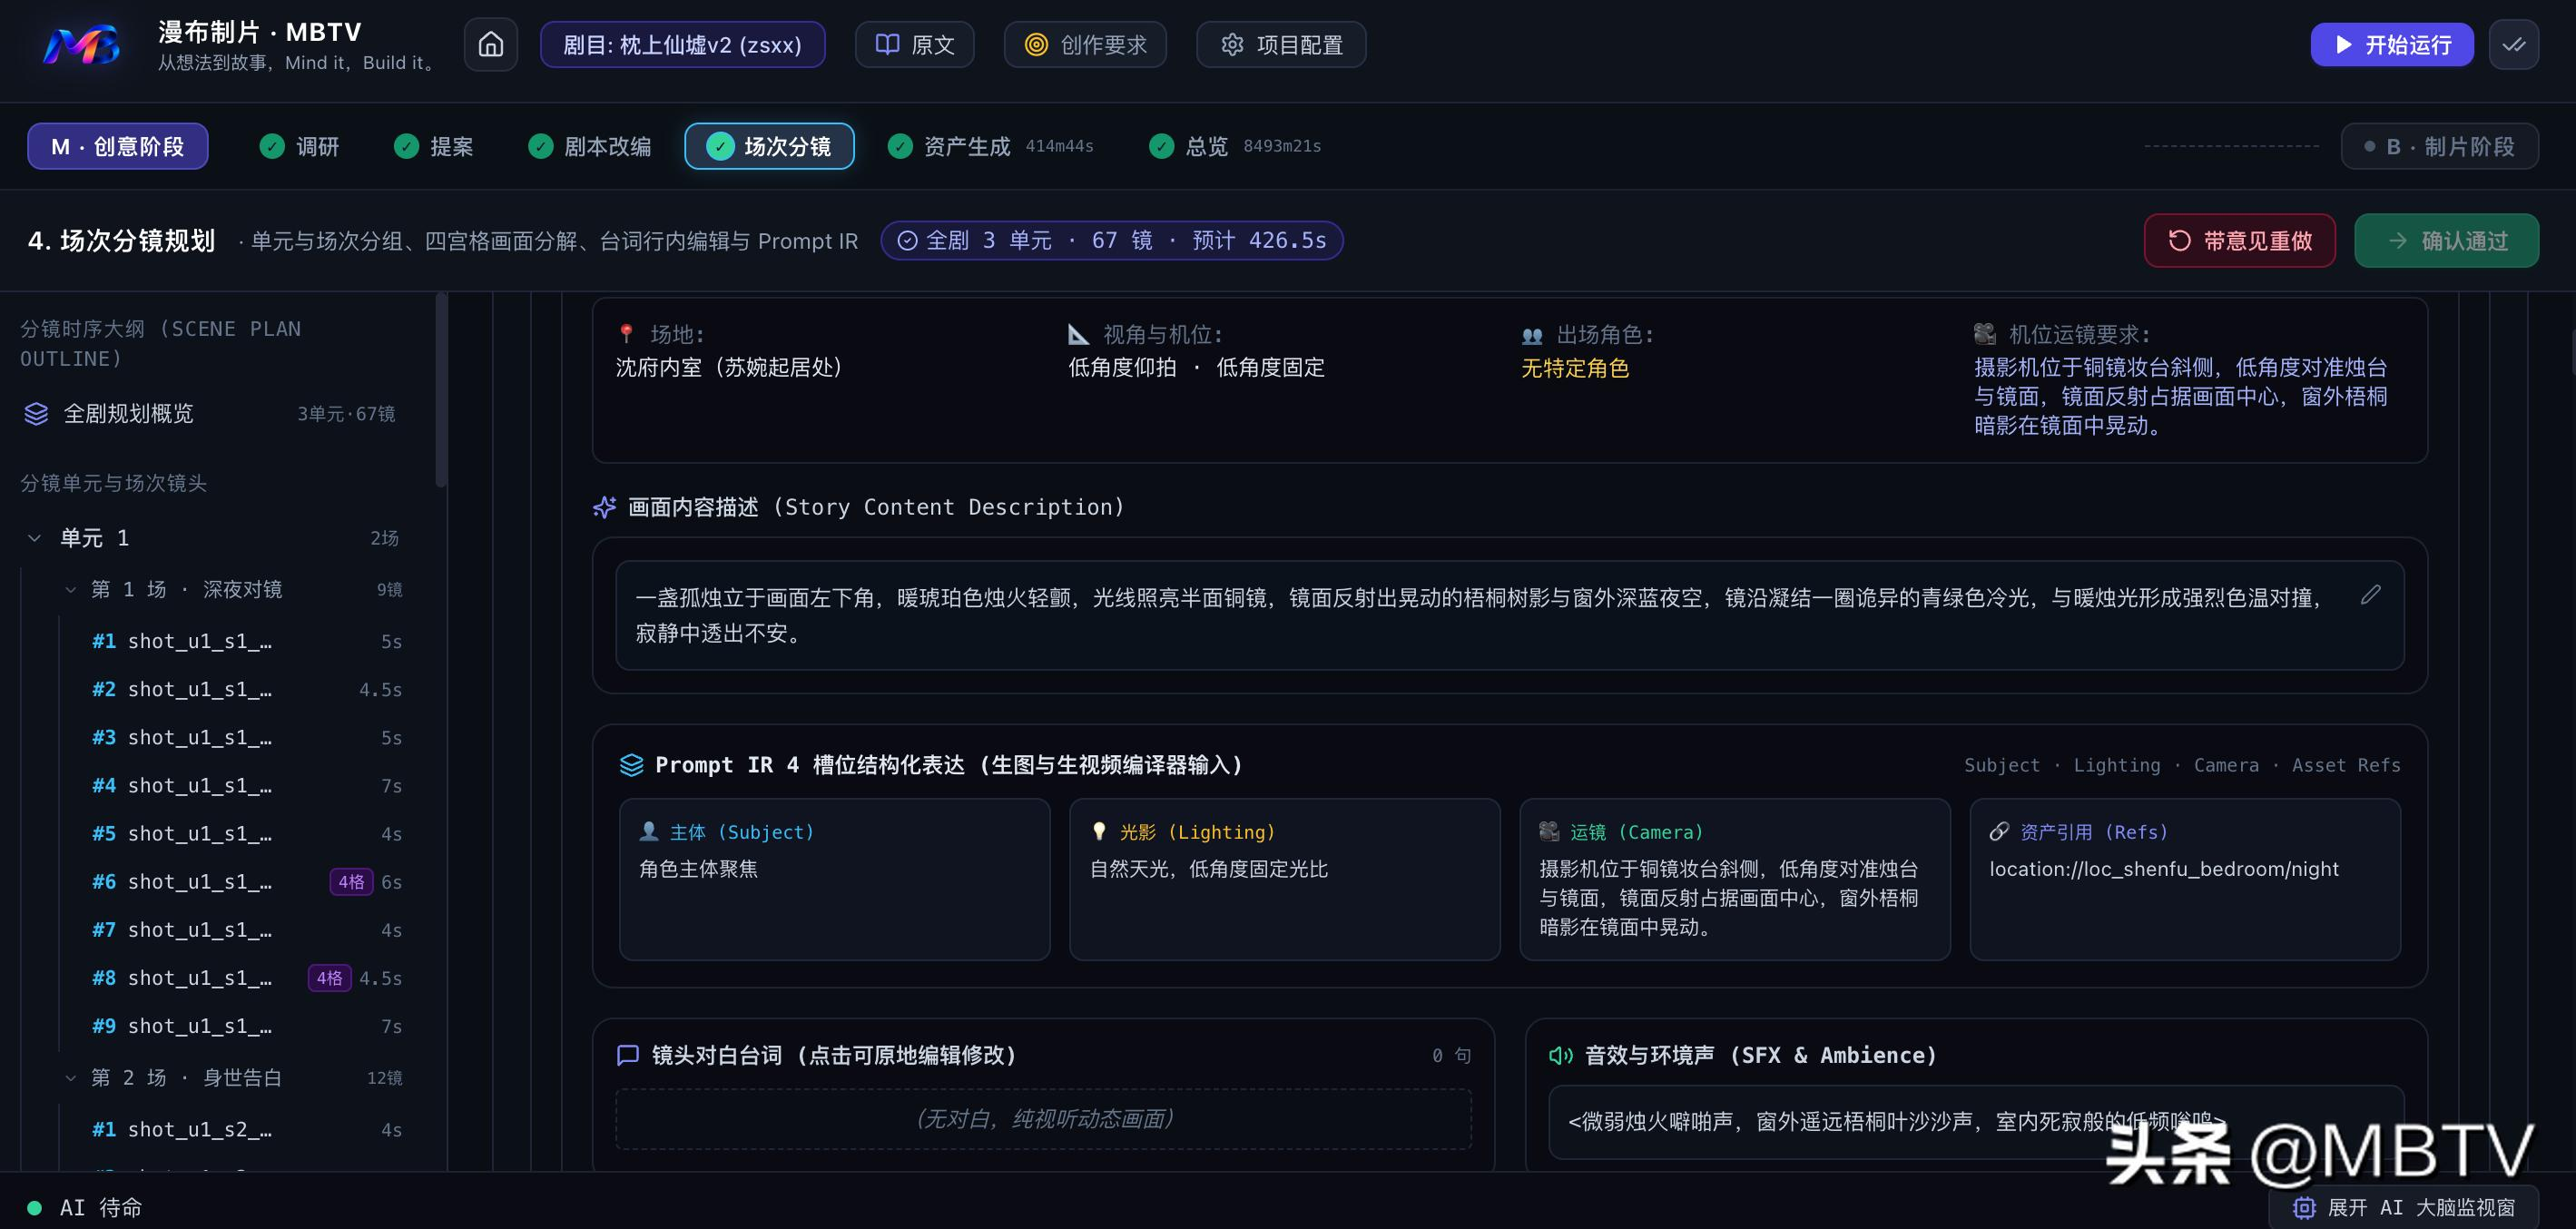Open 项目配置 settings
This screenshot has width=2576, height=1229.
click(x=1281, y=44)
